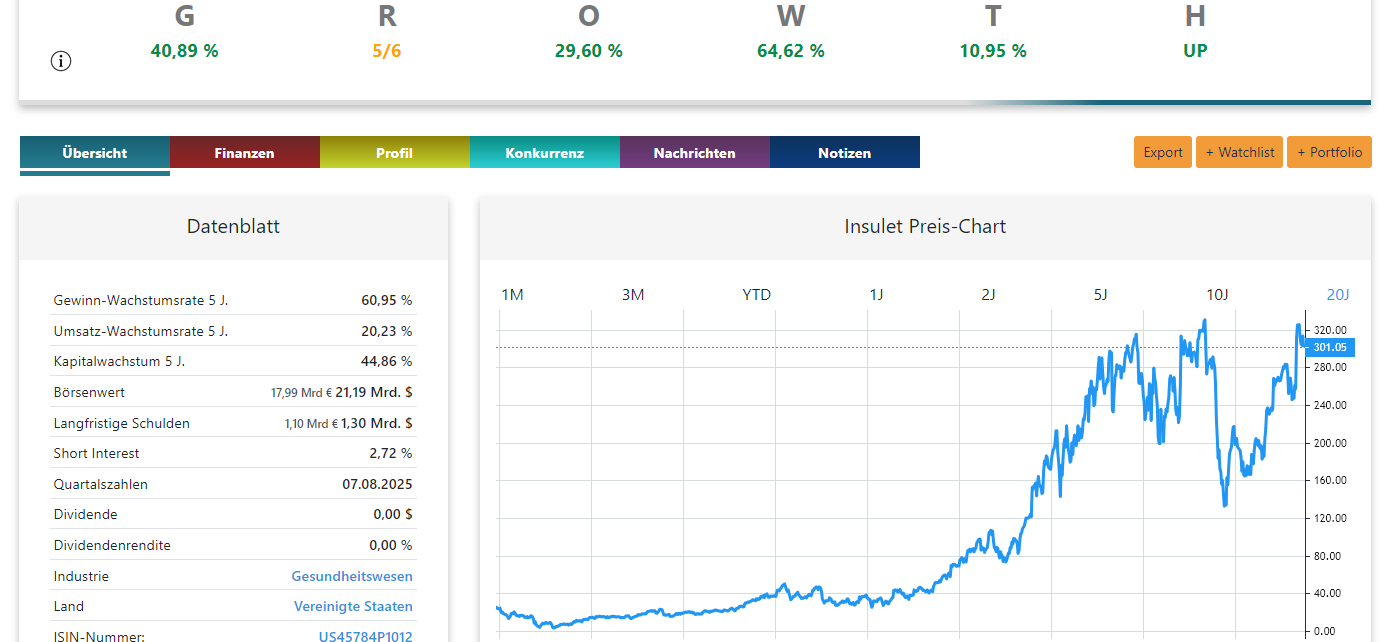
Task: Click the value 21,19 Mrd. $
Action: 374,392
